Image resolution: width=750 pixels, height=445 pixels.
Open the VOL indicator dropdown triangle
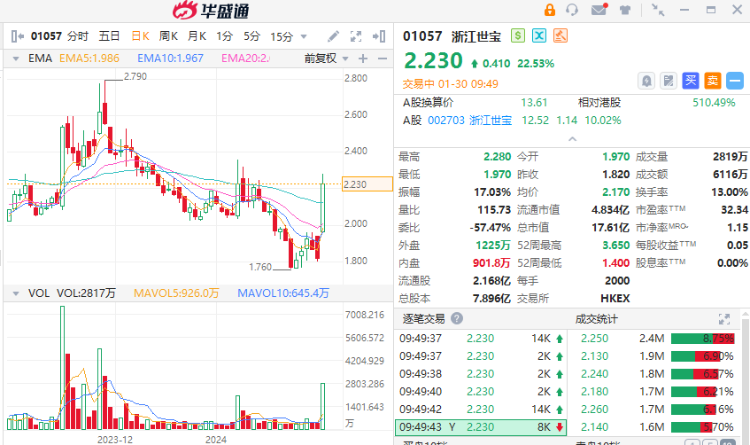16,293
